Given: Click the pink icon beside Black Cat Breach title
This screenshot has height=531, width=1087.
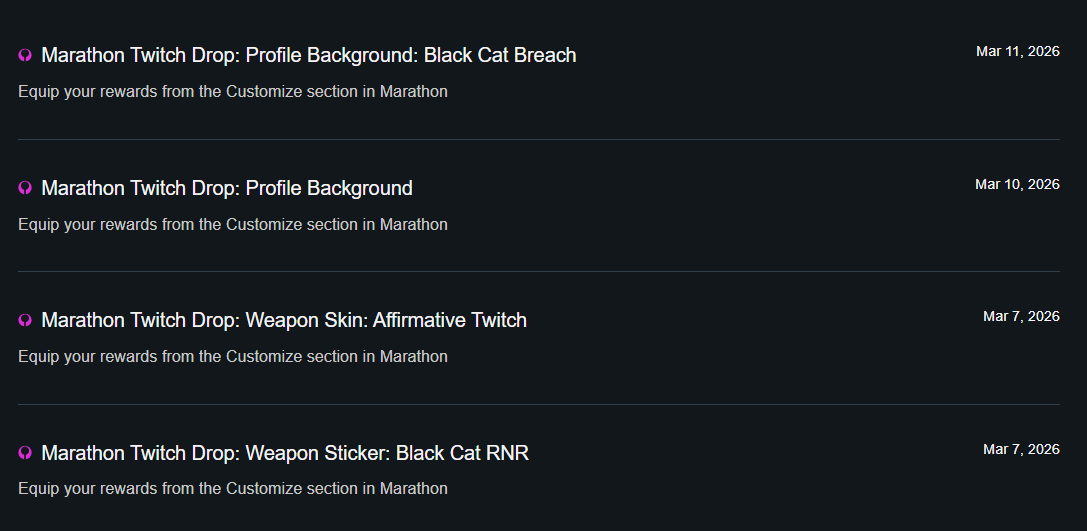Looking at the screenshot, I should coord(26,56).
